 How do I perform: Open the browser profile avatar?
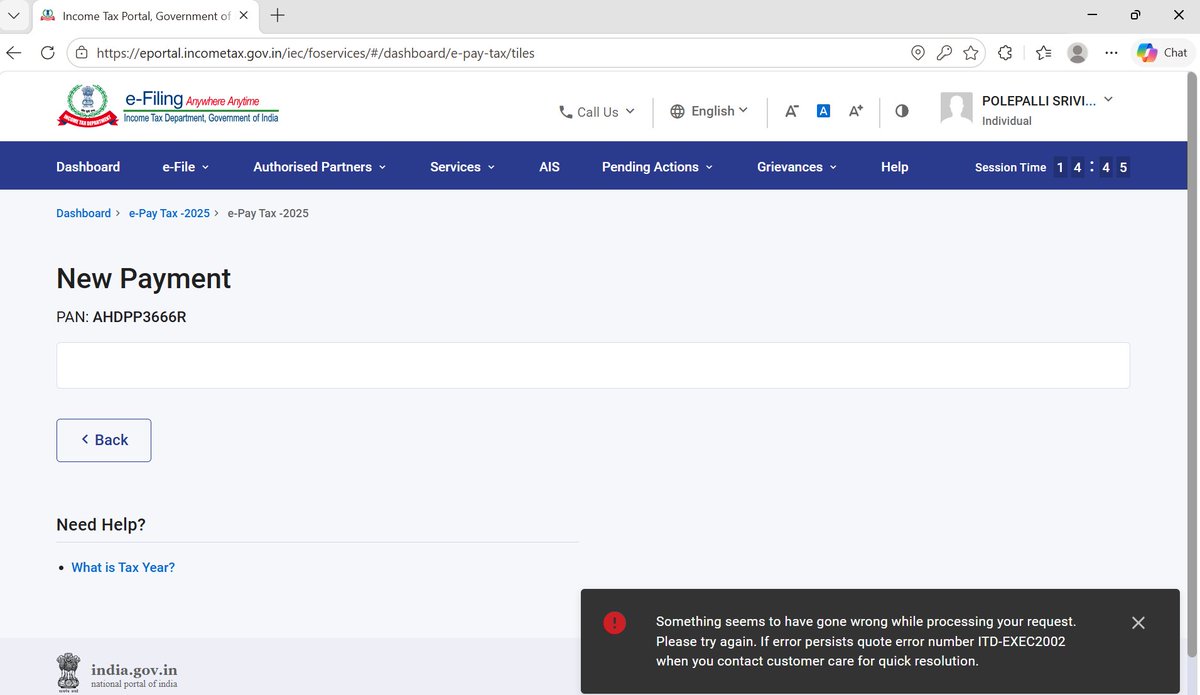click(1077, 53)
